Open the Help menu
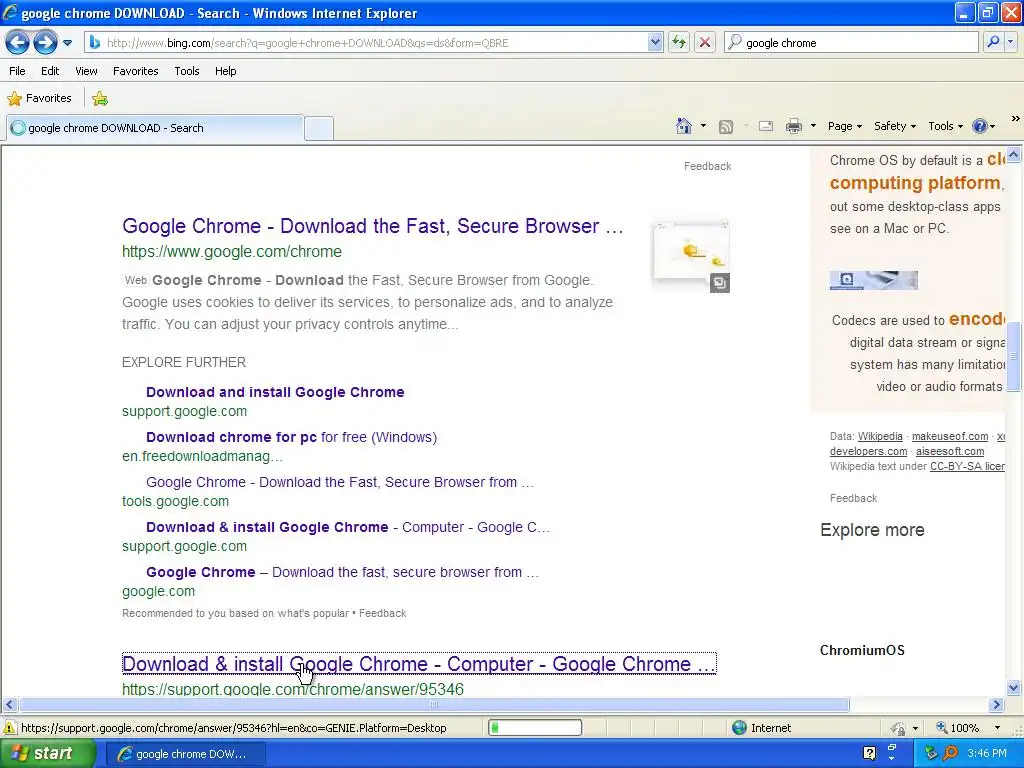This screenshot has height=768, width=1024. pyautogui.click(x=226, y=71)
